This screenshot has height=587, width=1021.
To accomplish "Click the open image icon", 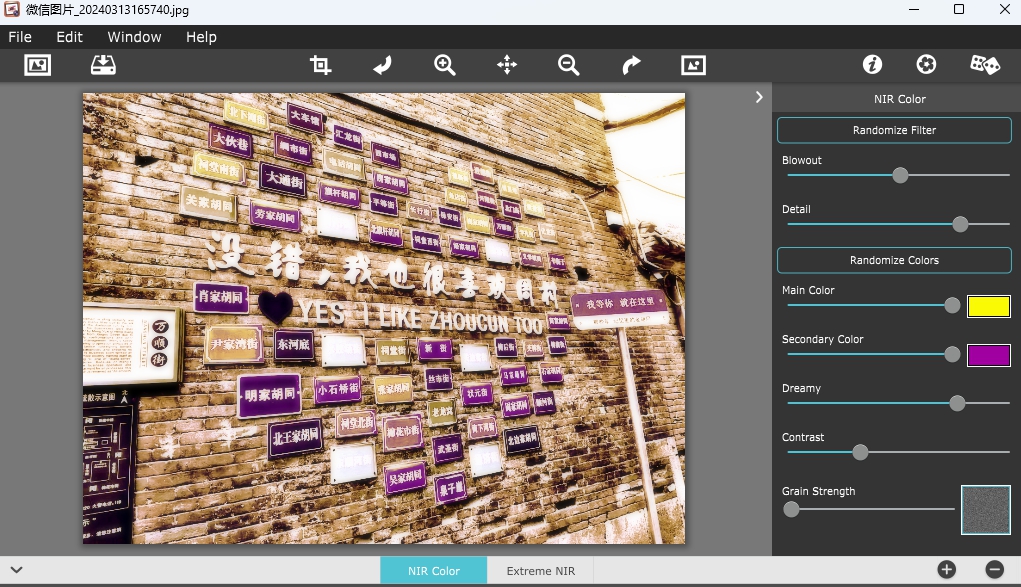I will (x=37, y=65).
